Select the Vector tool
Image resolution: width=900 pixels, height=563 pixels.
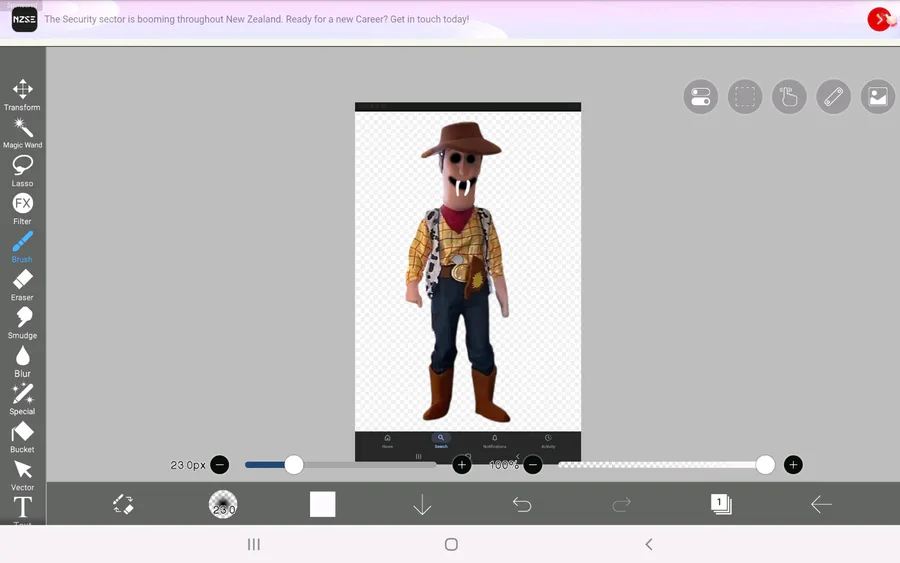click(x=22, y=475)
